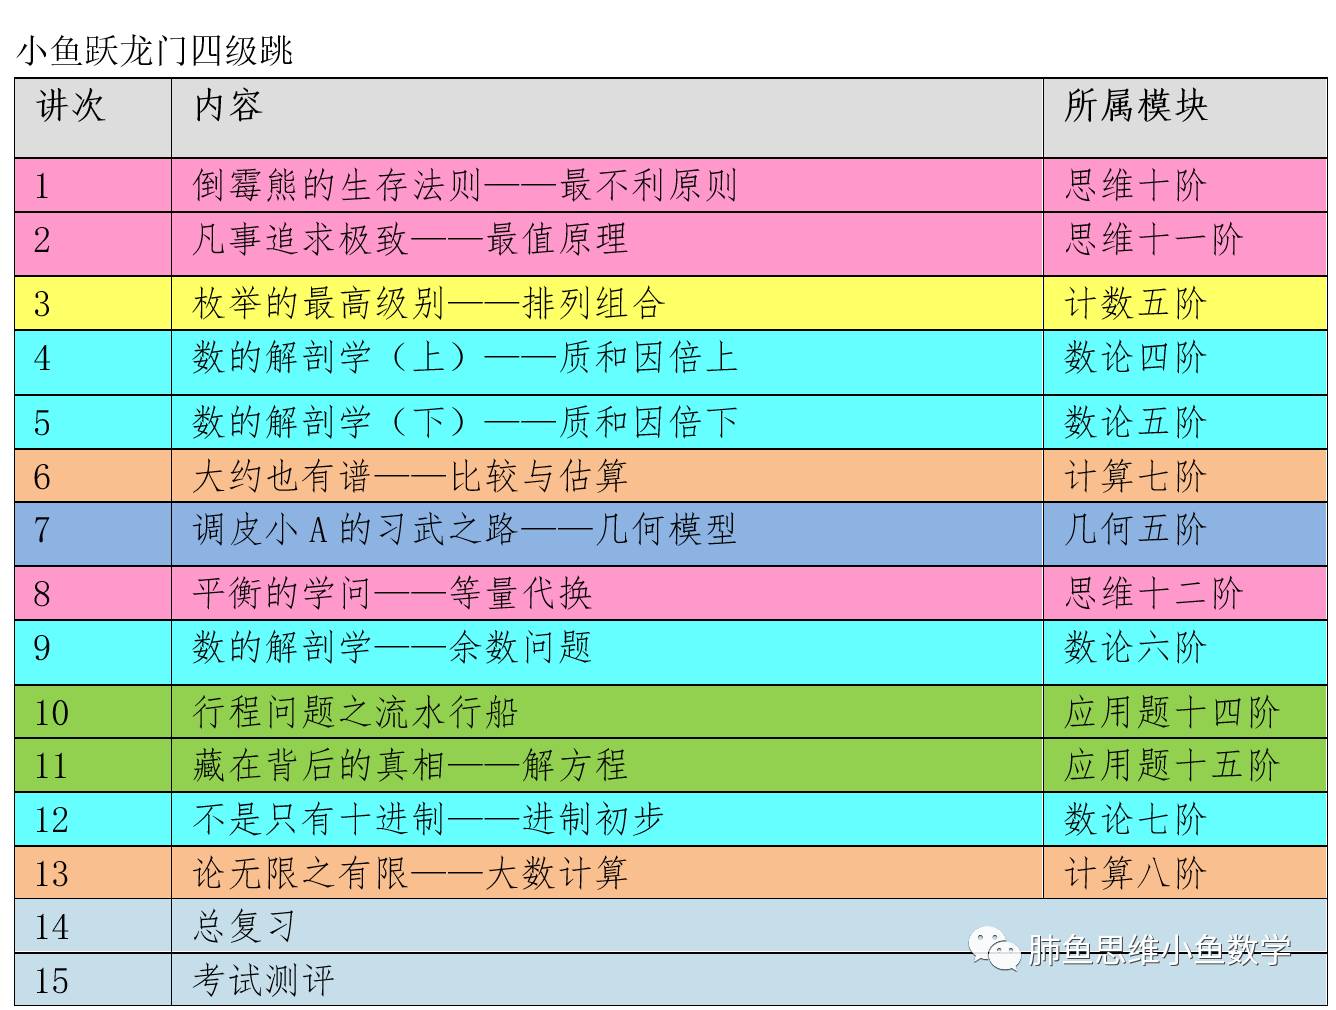This screenshot has height=1010, width=1336.
Task: Select lesson number 14 cell
Action: [x=93, y=927]
